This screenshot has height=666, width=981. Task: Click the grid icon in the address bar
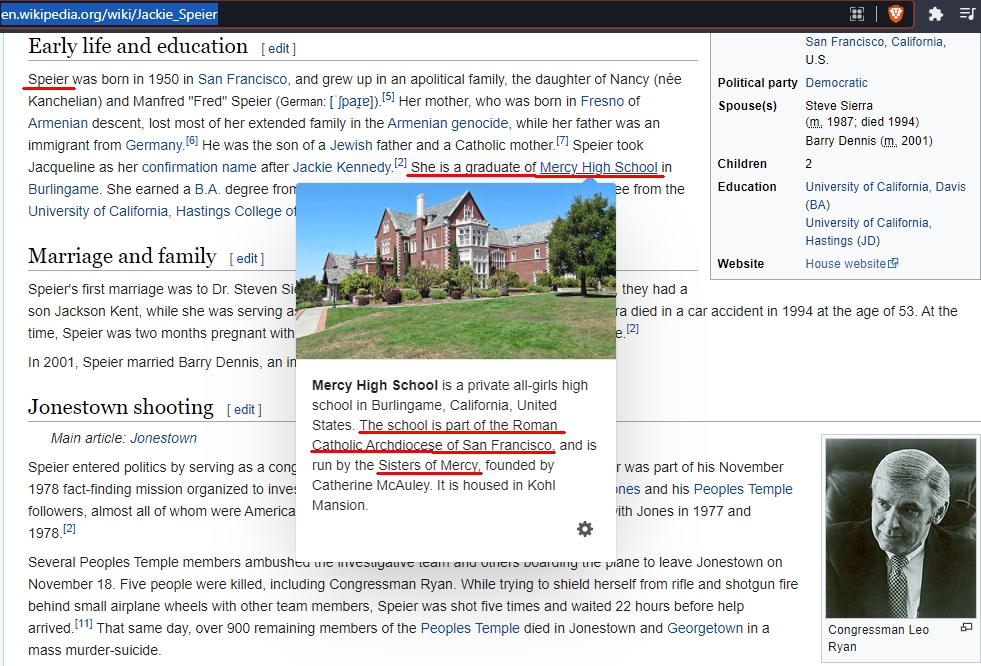[856, 14]
